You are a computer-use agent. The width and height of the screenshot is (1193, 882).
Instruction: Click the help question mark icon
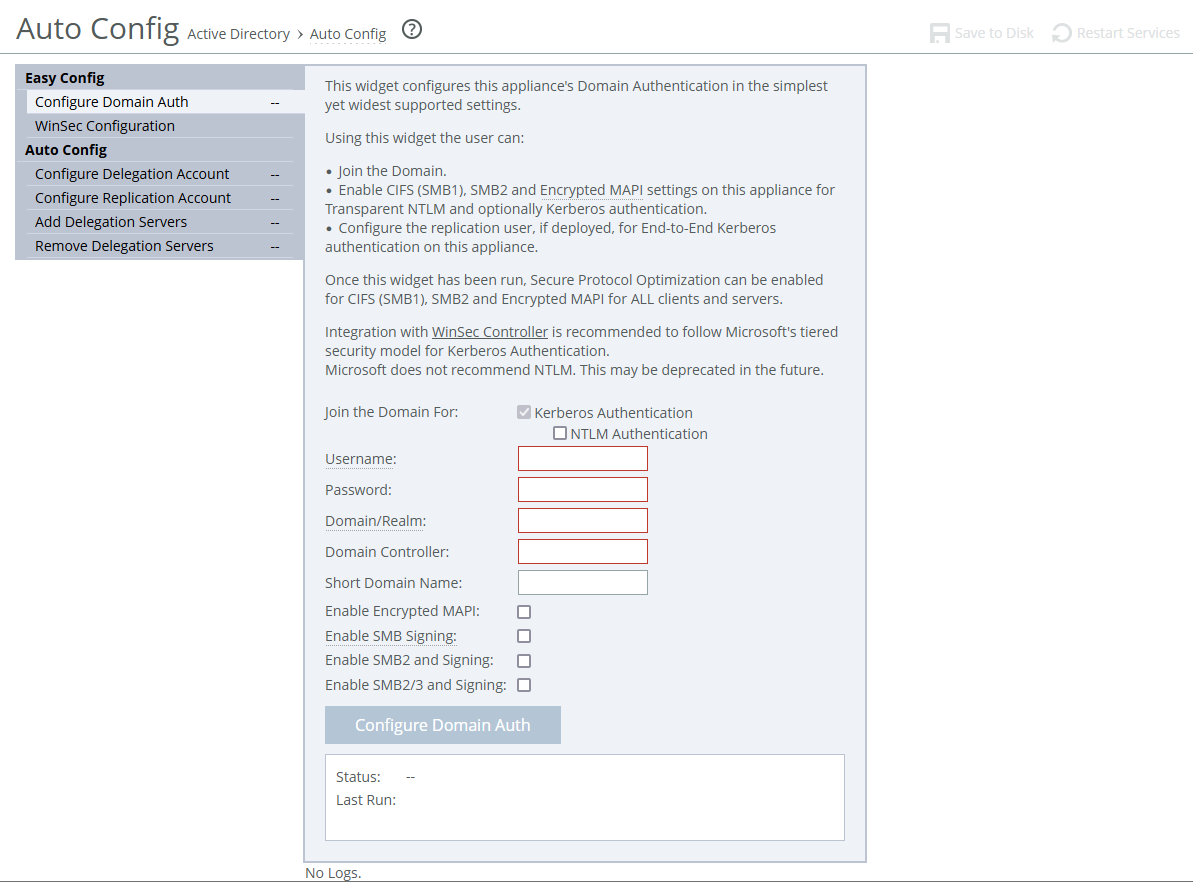tap(411, 30)
